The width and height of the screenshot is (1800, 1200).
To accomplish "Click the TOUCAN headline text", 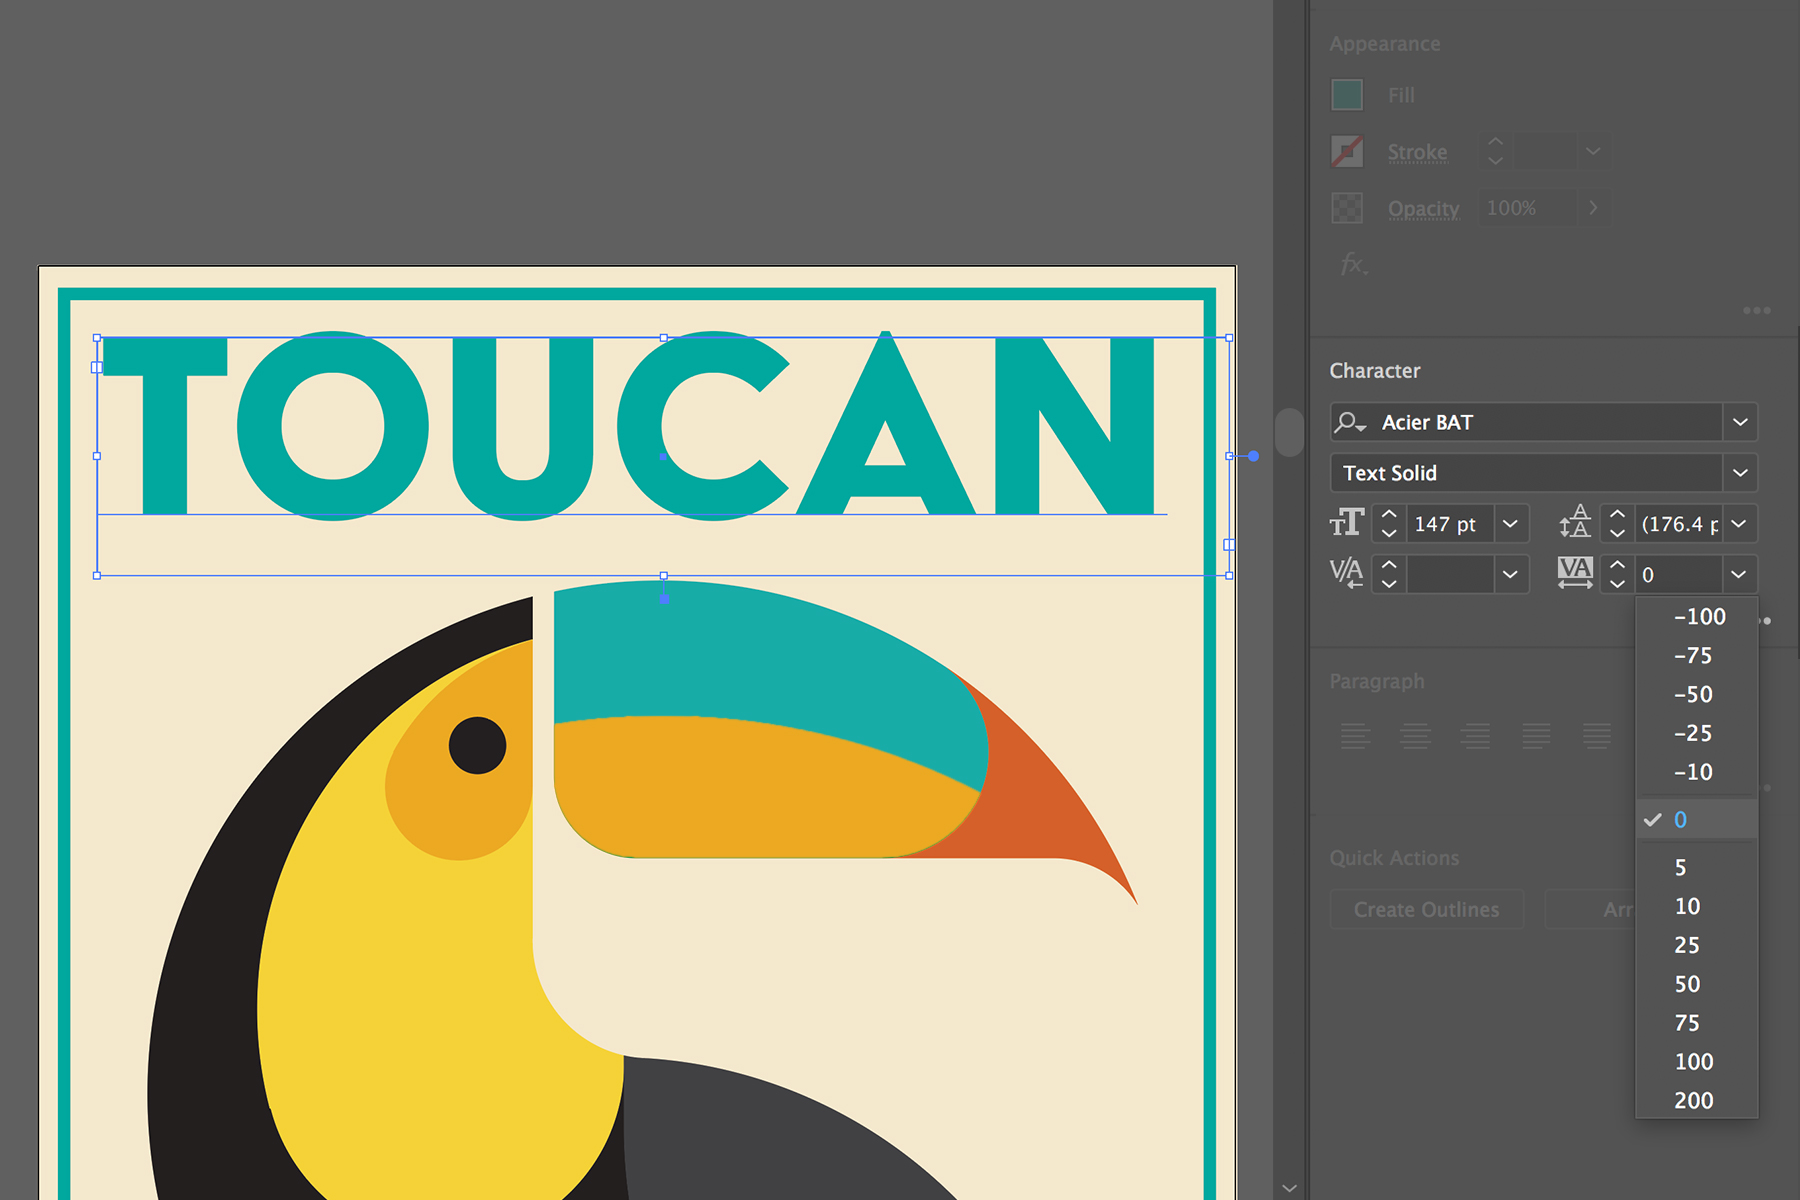I will pyautogui.click(x=630, y=425).
